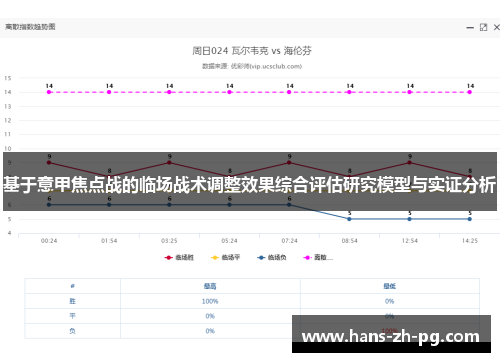Click the blue data point at 14:25
500x362 pixels.
pos(470,219)
